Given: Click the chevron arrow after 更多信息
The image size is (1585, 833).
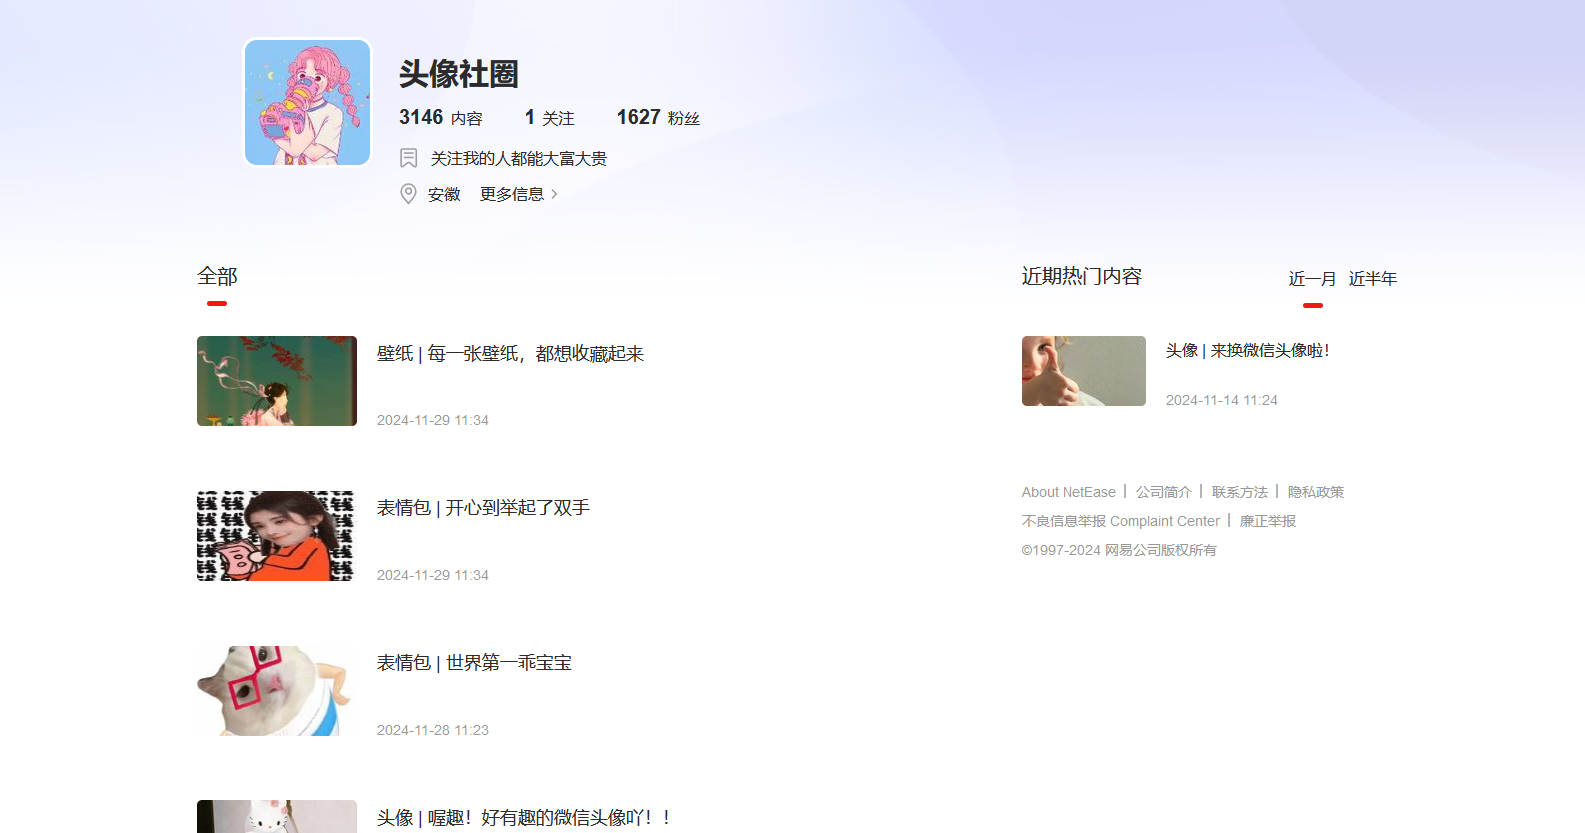Looking at the screenshot, I should pyautogui.click(x=554, y=194).
